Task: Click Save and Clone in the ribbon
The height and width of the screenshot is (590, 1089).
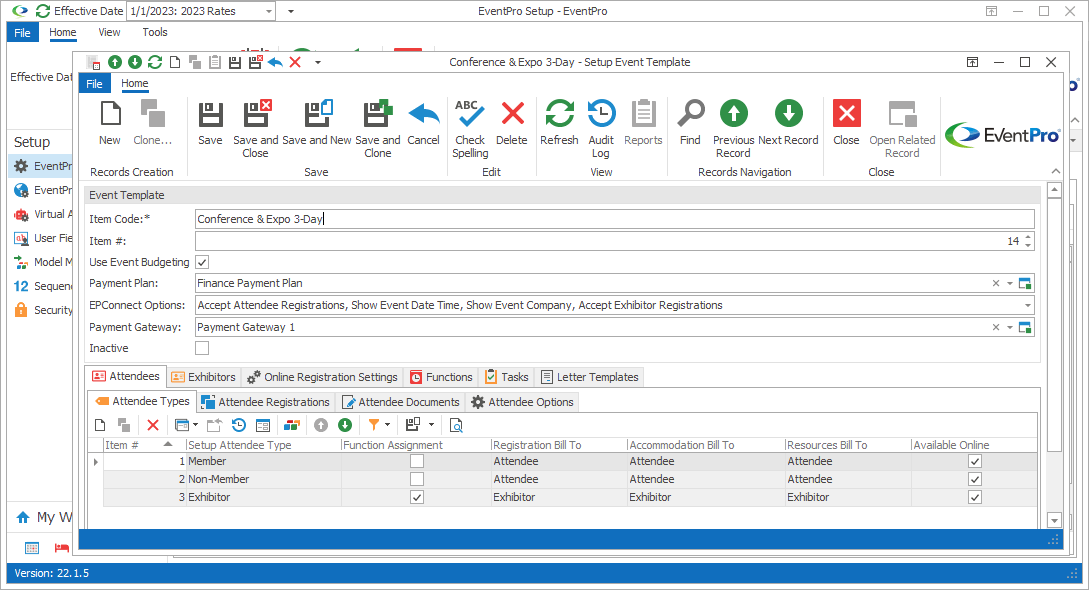Action: tap(378, 129)
